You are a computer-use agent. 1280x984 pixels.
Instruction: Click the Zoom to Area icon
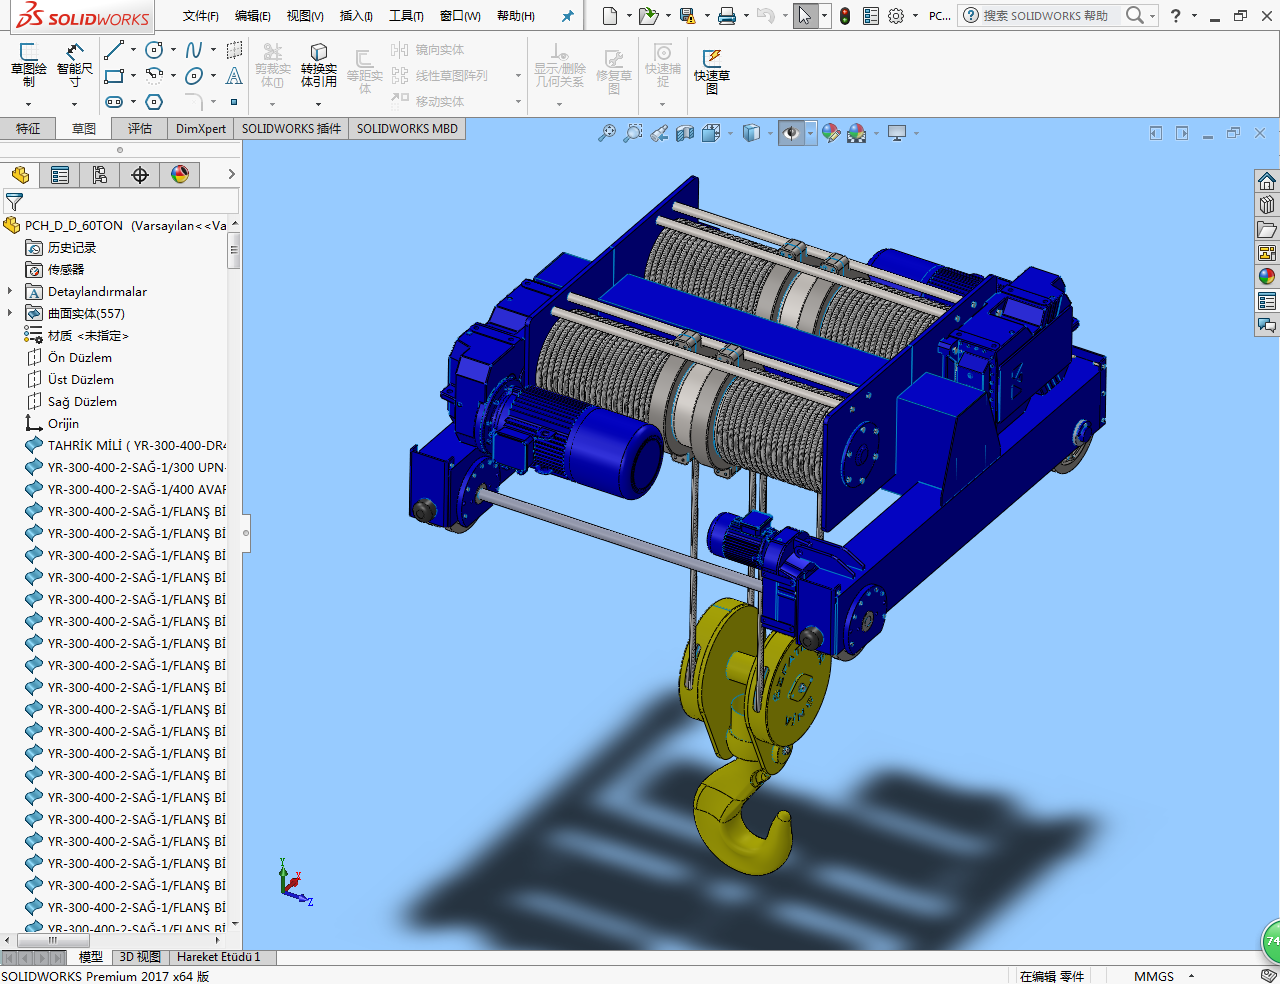point(633,133)
